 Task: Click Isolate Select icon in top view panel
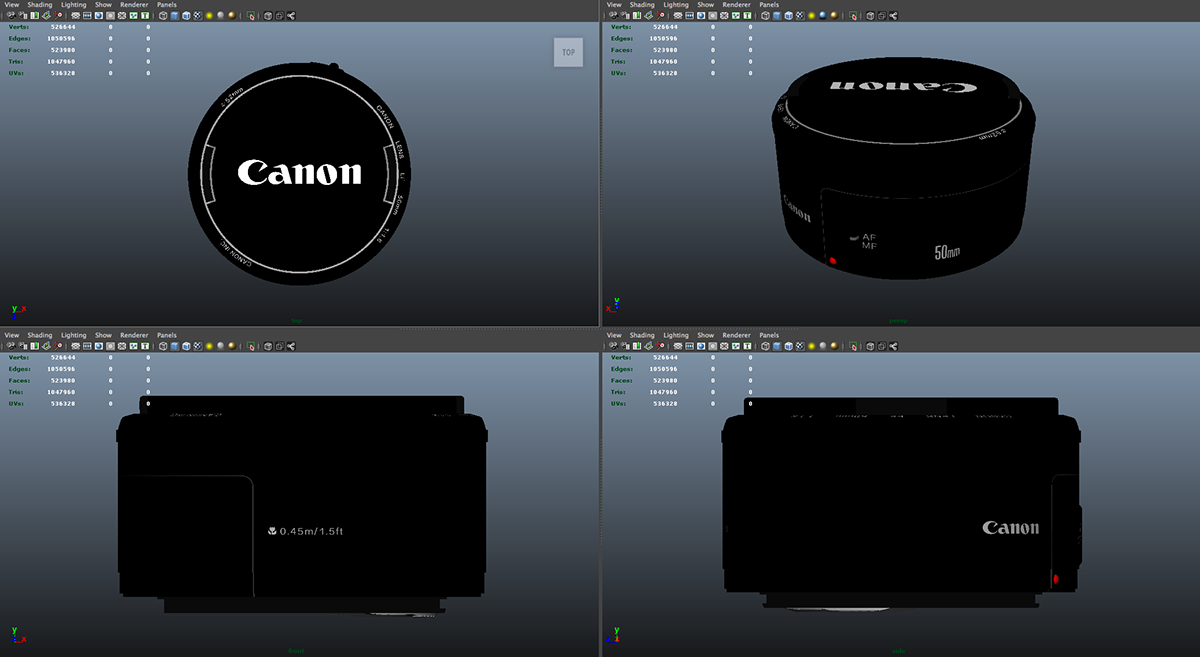click(250, 16)
